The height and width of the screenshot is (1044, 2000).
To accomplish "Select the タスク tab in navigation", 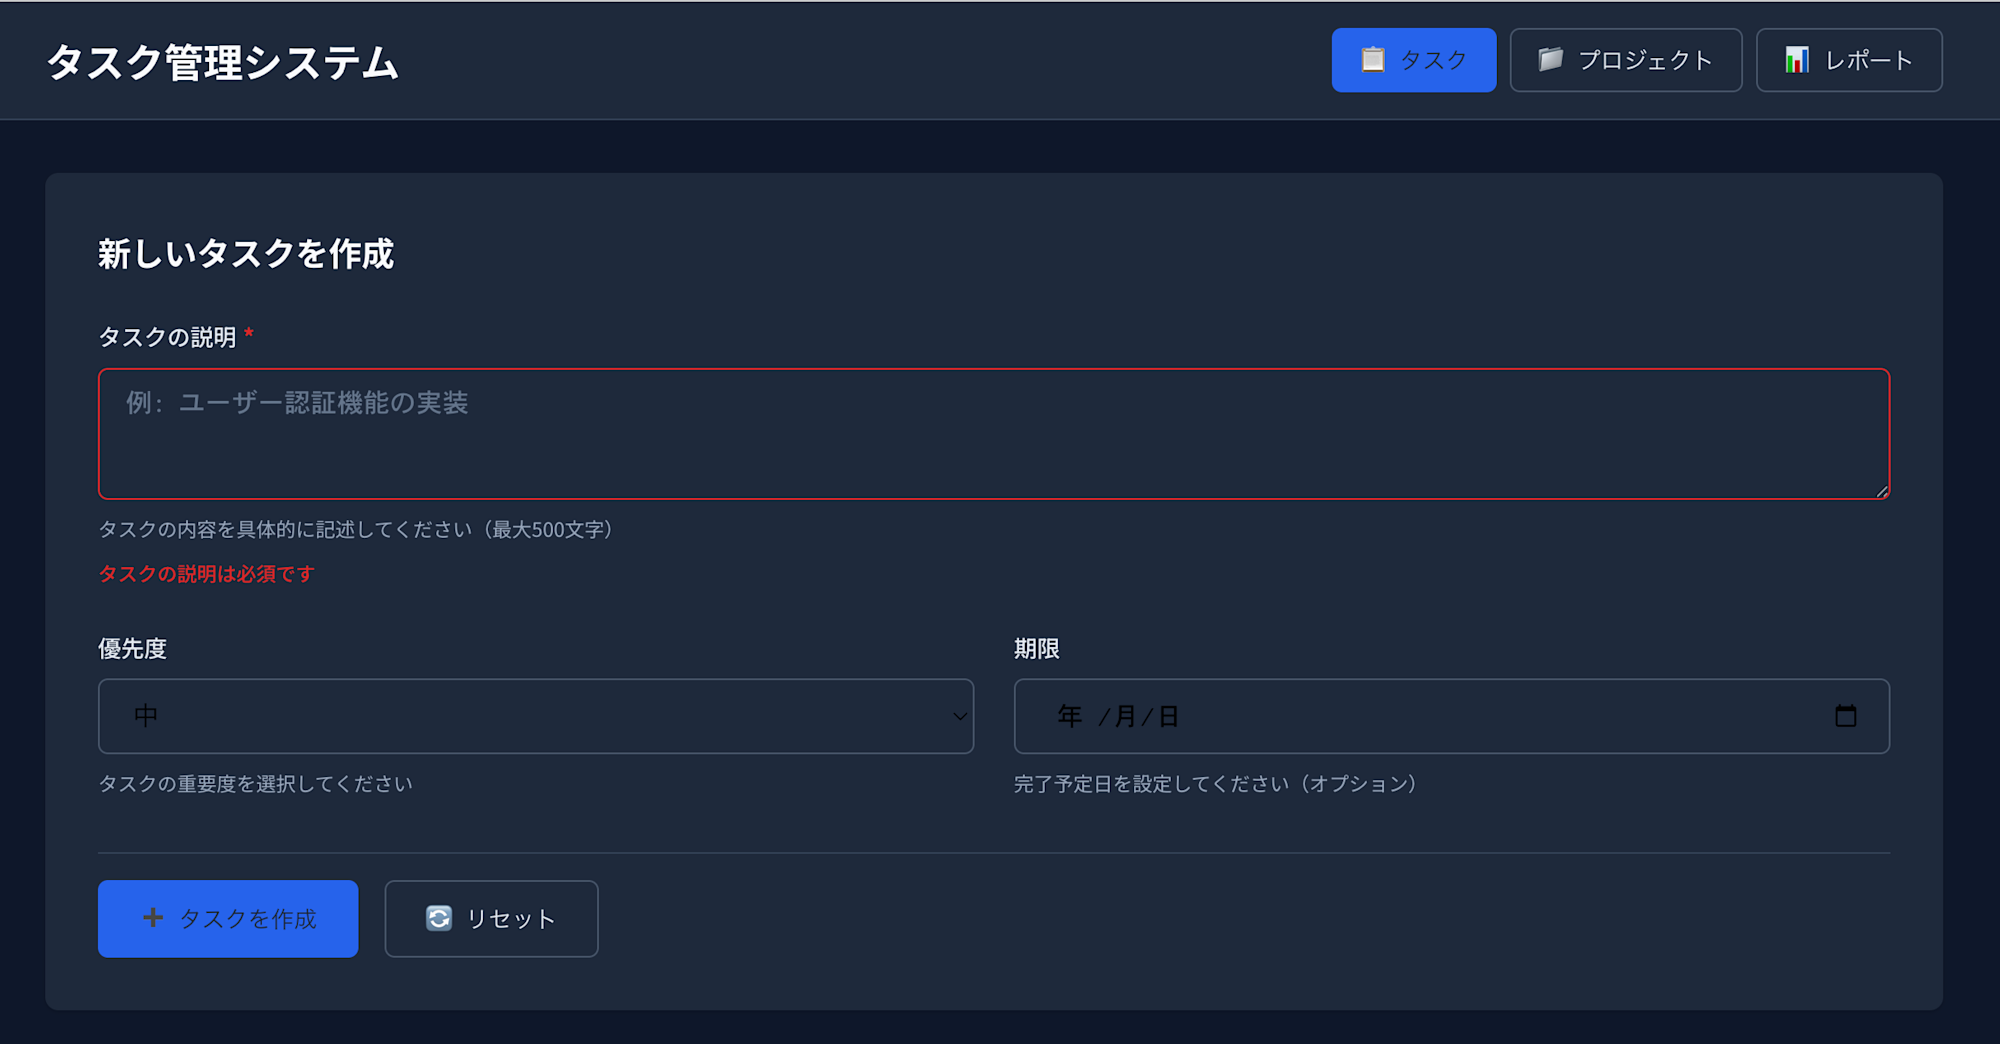I will 1414,60.
